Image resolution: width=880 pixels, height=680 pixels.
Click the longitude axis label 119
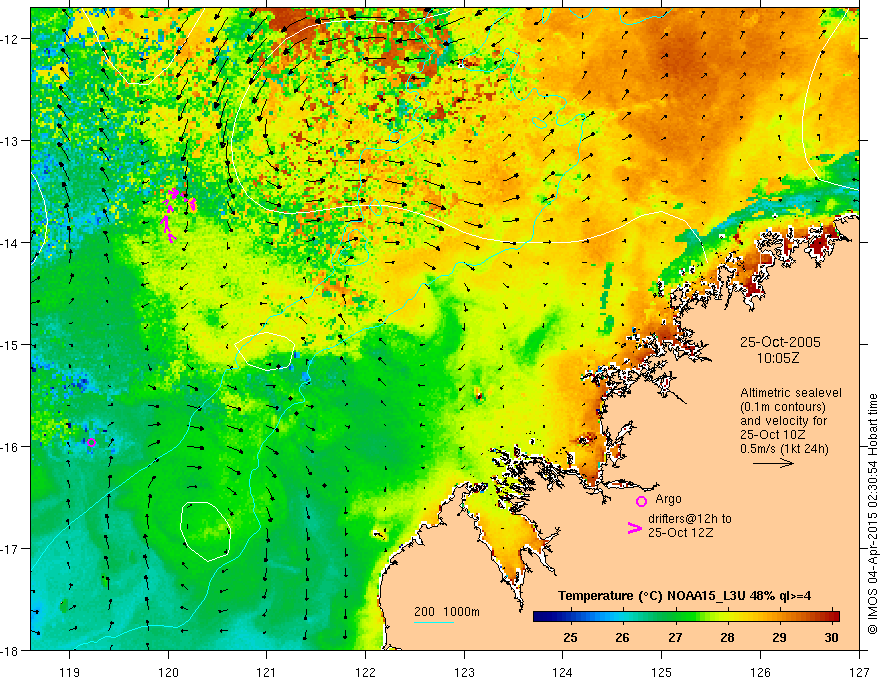[x=70, y=672]
